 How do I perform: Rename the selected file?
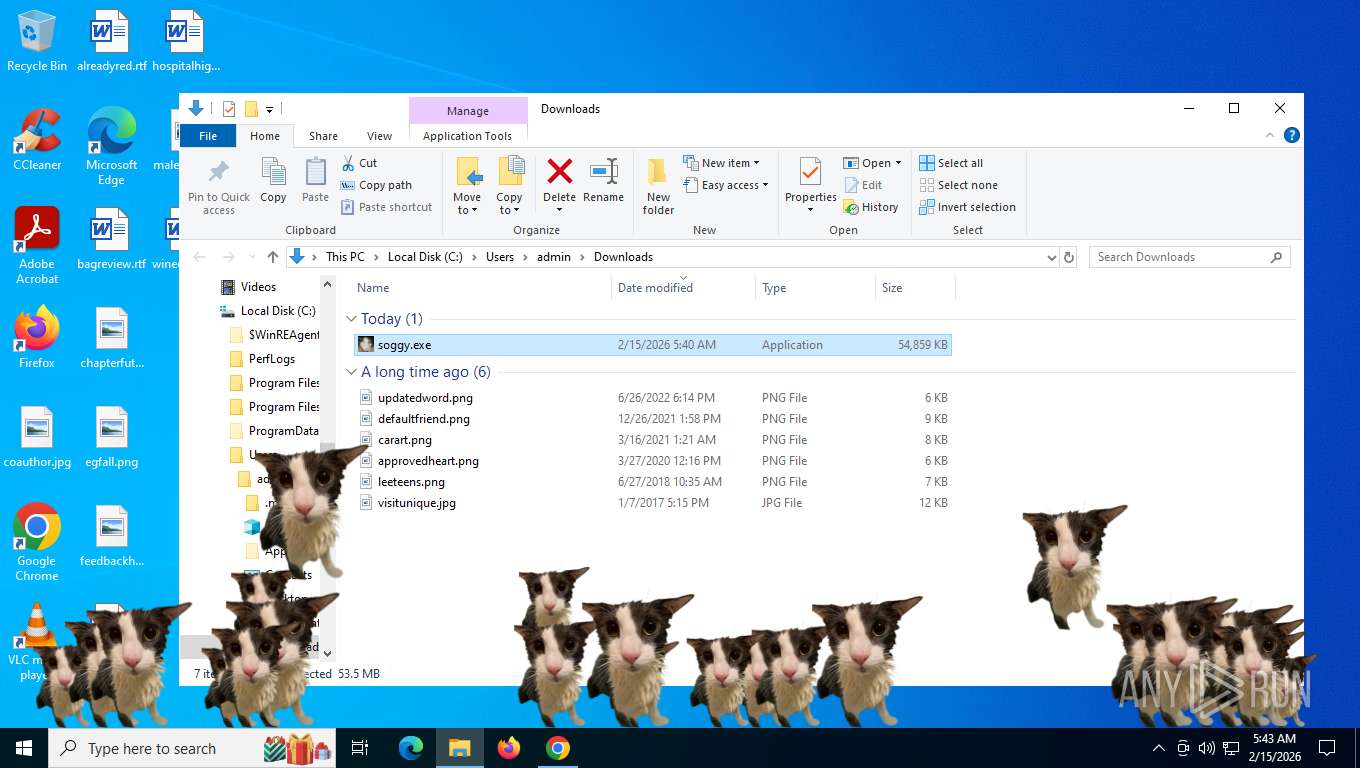tap(603, 180)
